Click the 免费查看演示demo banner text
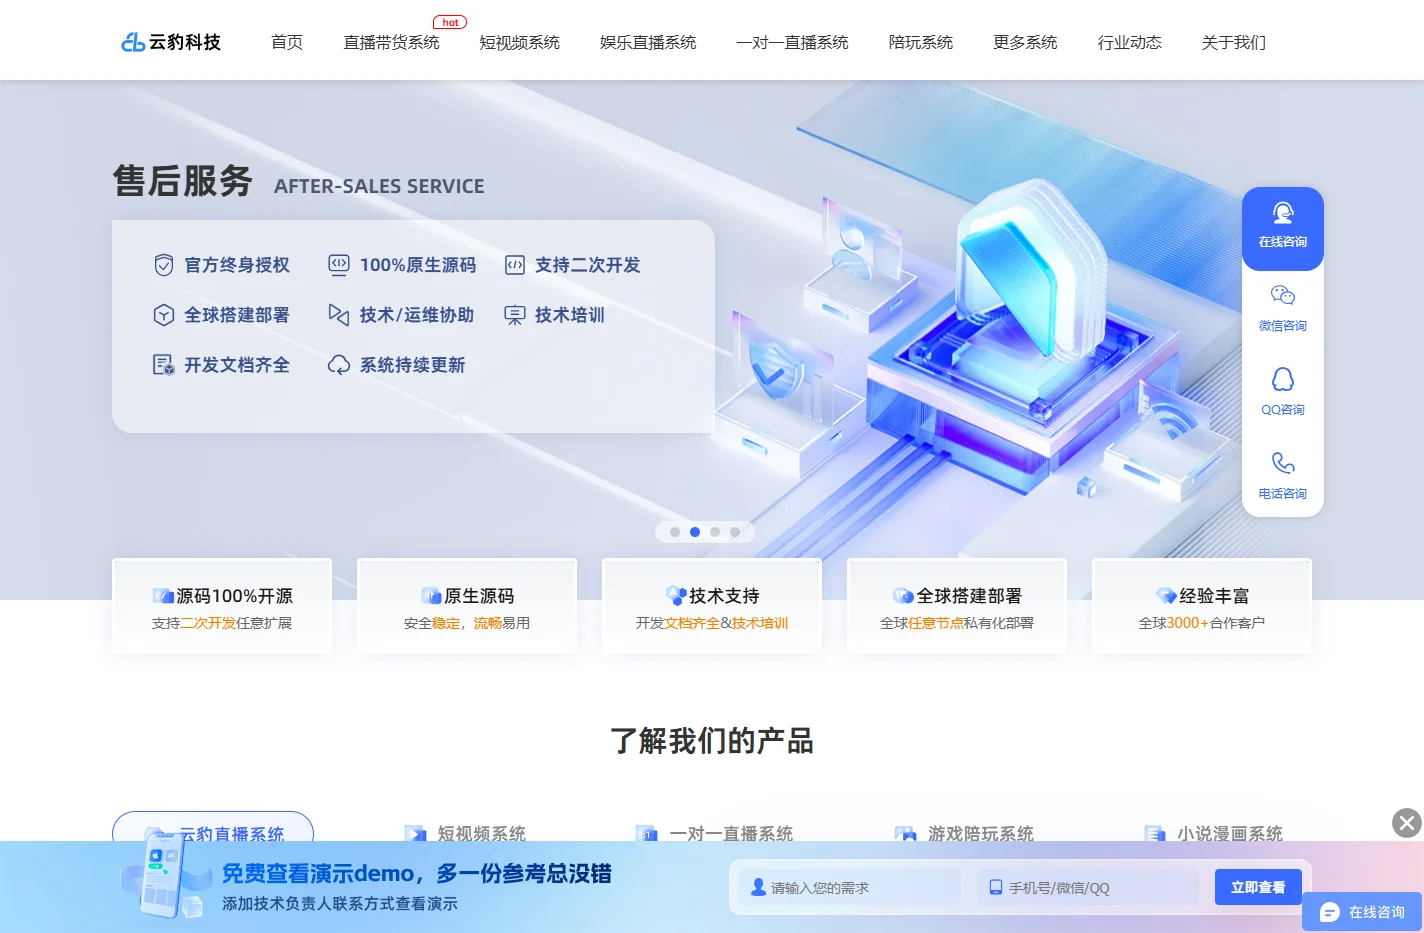This screenshot has height=933, width=1424. (416, 873)
